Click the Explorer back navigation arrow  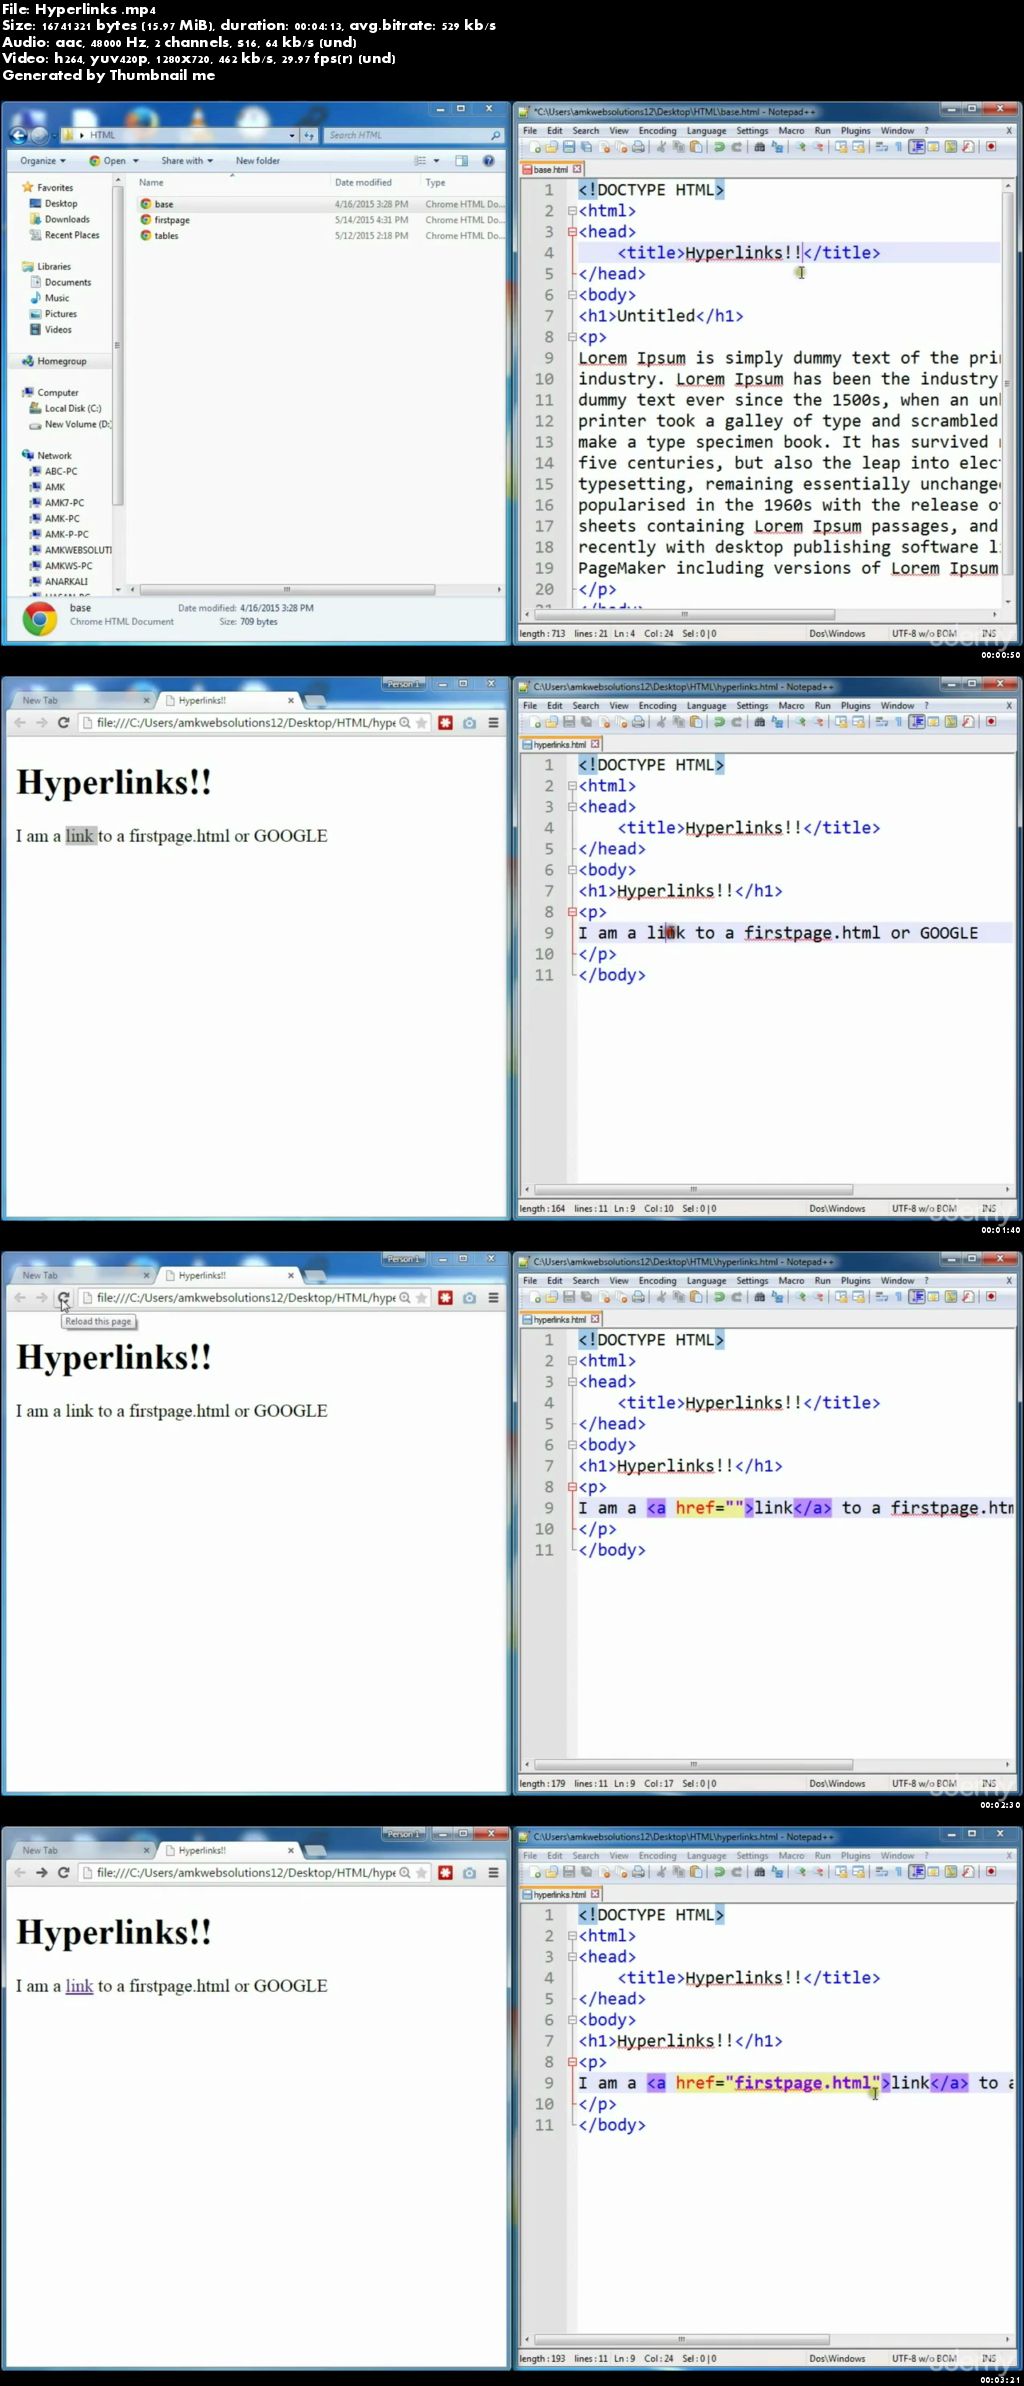(x=17, y=135)
